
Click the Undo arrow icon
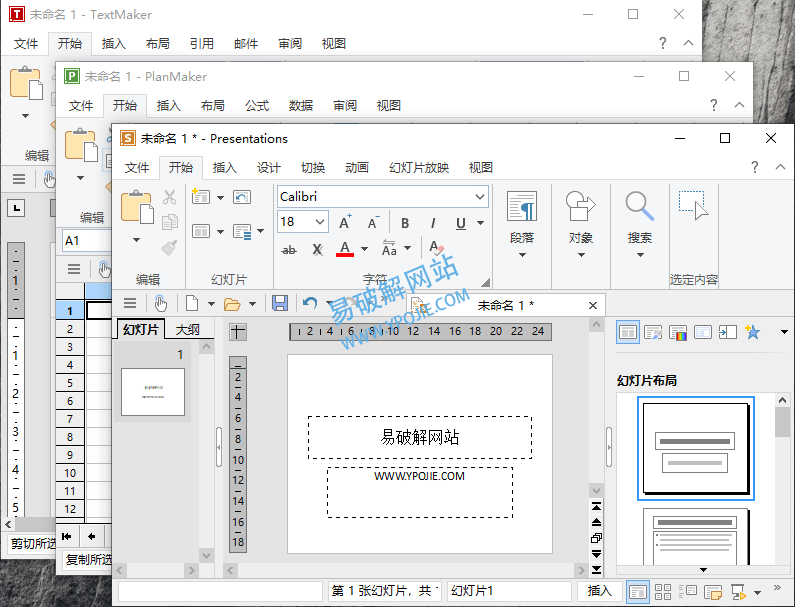[x=310, y=304]
